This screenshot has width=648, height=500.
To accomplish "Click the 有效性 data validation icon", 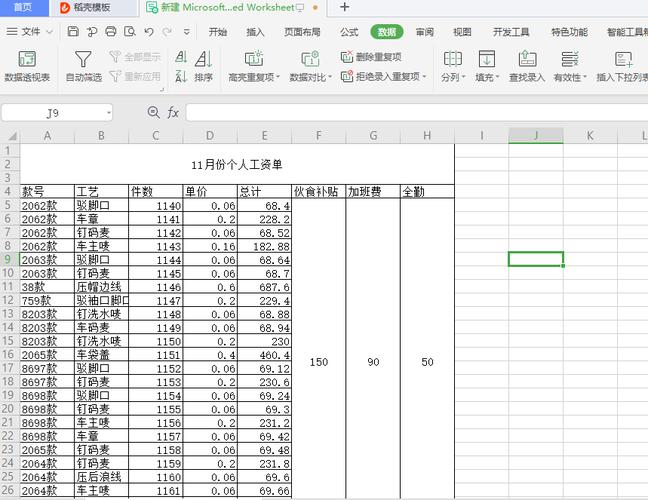I will (570, 59).
